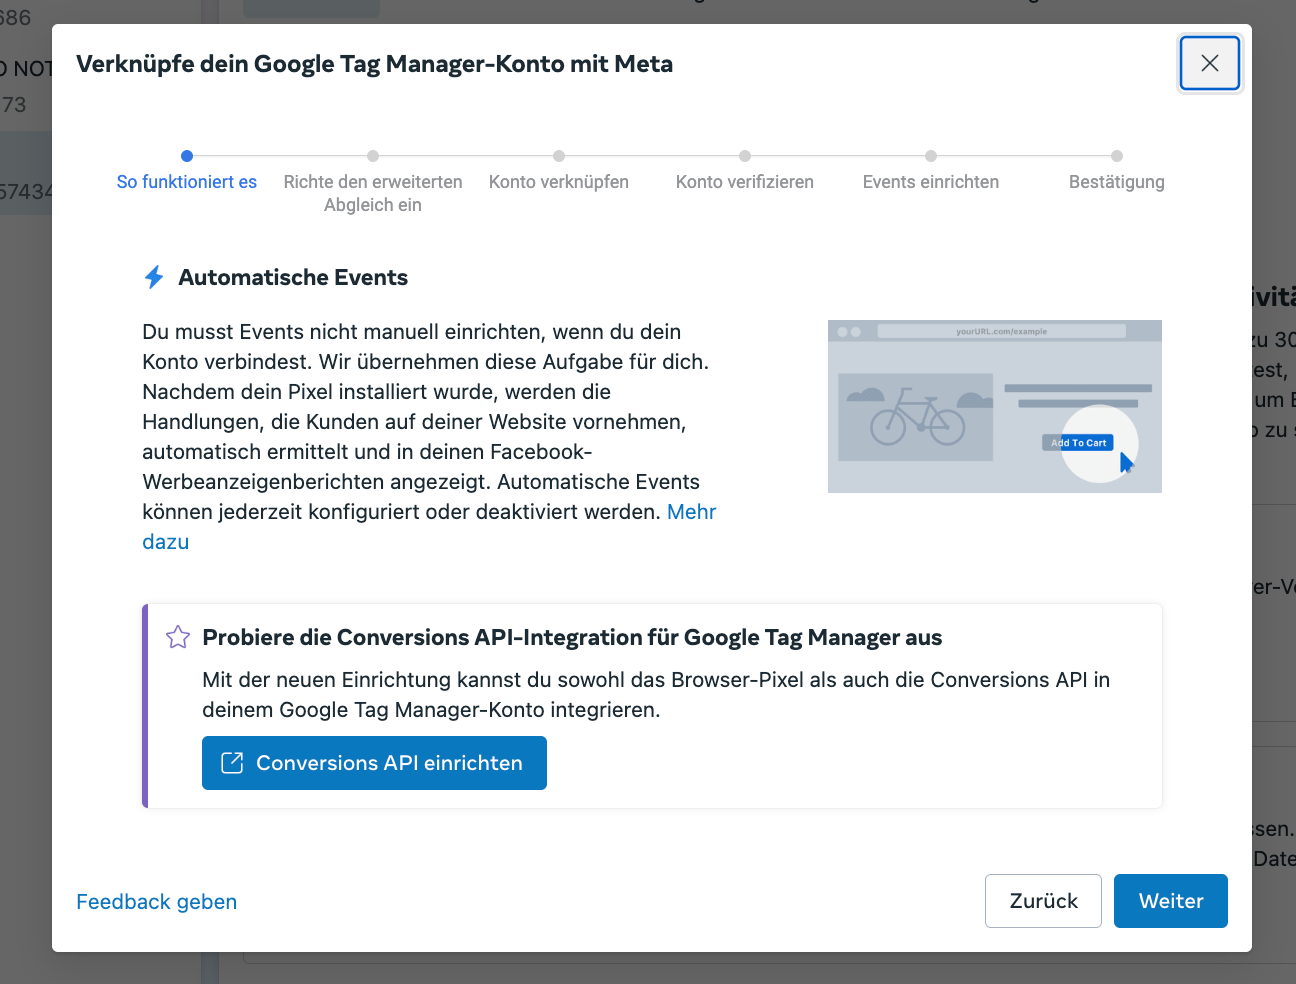This screenshot has height=984, width=1296.
Task: Click the Weiter button
Action: pyautogui.click(x=1171, y=901)
